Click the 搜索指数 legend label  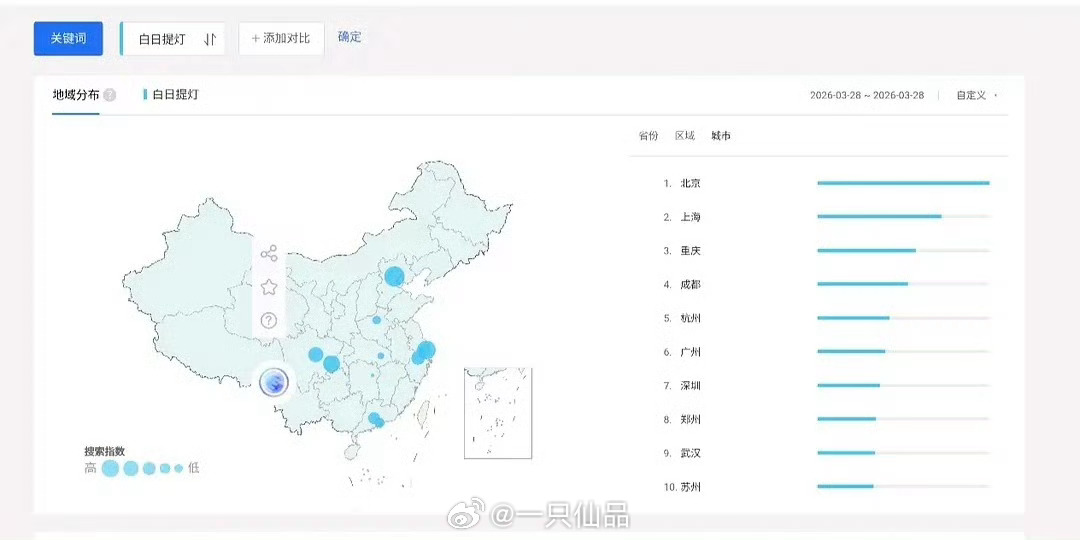click(105, 452)
